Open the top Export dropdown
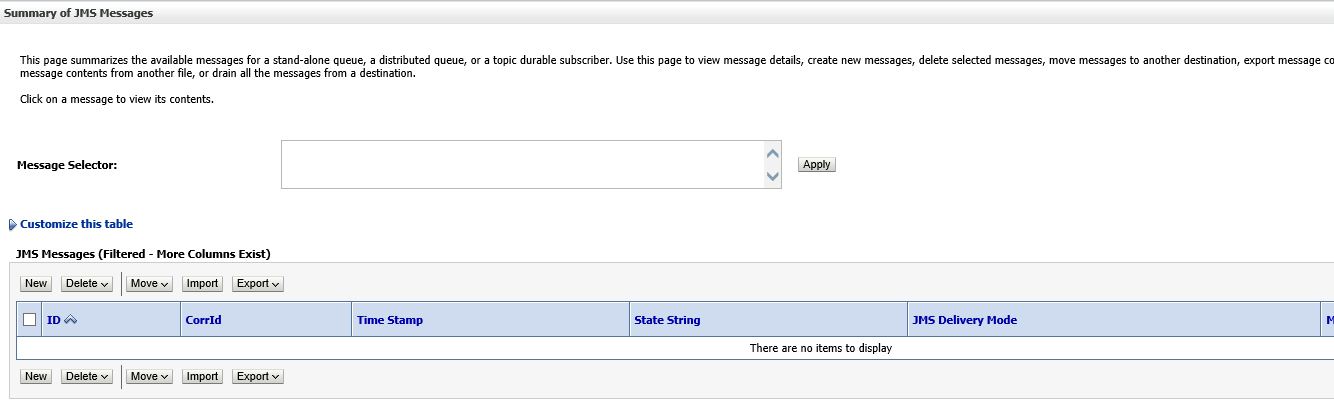This screenshot has height=419, width=1334. click(x=258, y=284)
